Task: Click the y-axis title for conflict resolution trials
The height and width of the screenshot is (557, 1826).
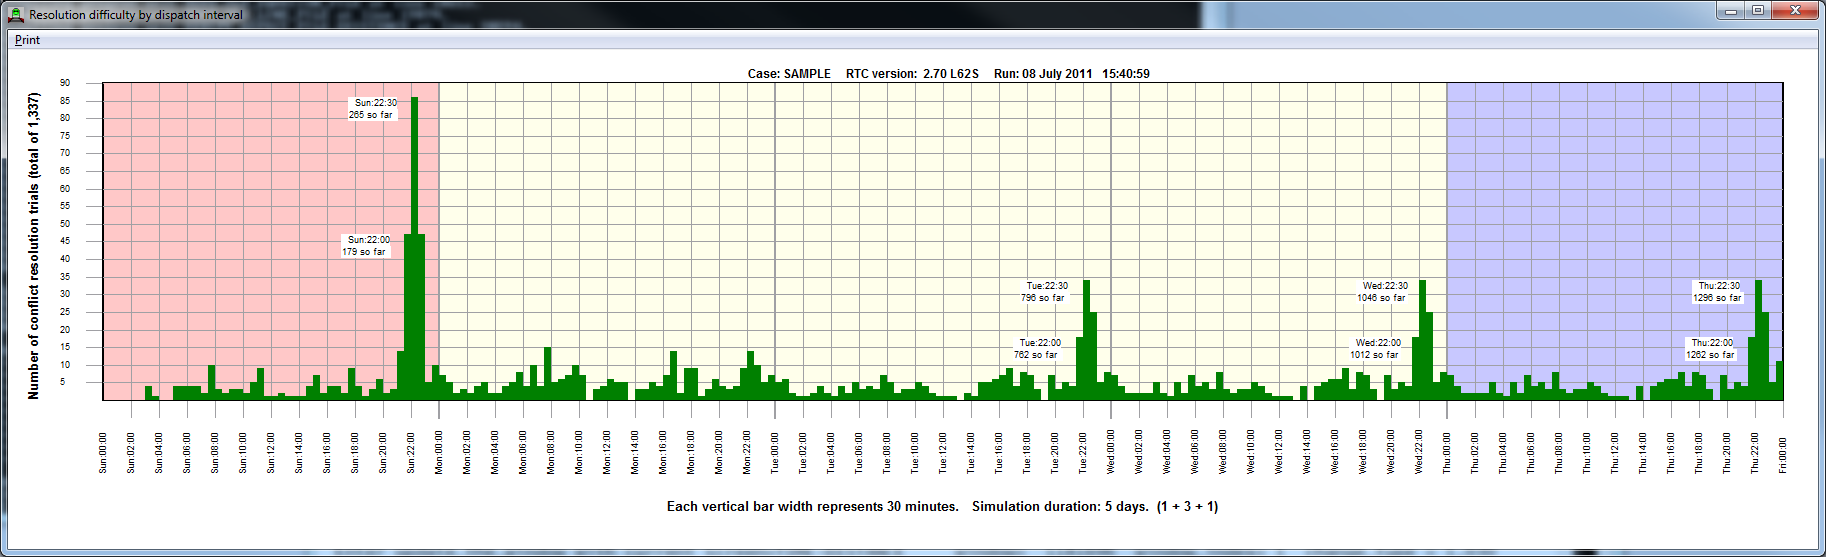Action: tap(34, 246)
